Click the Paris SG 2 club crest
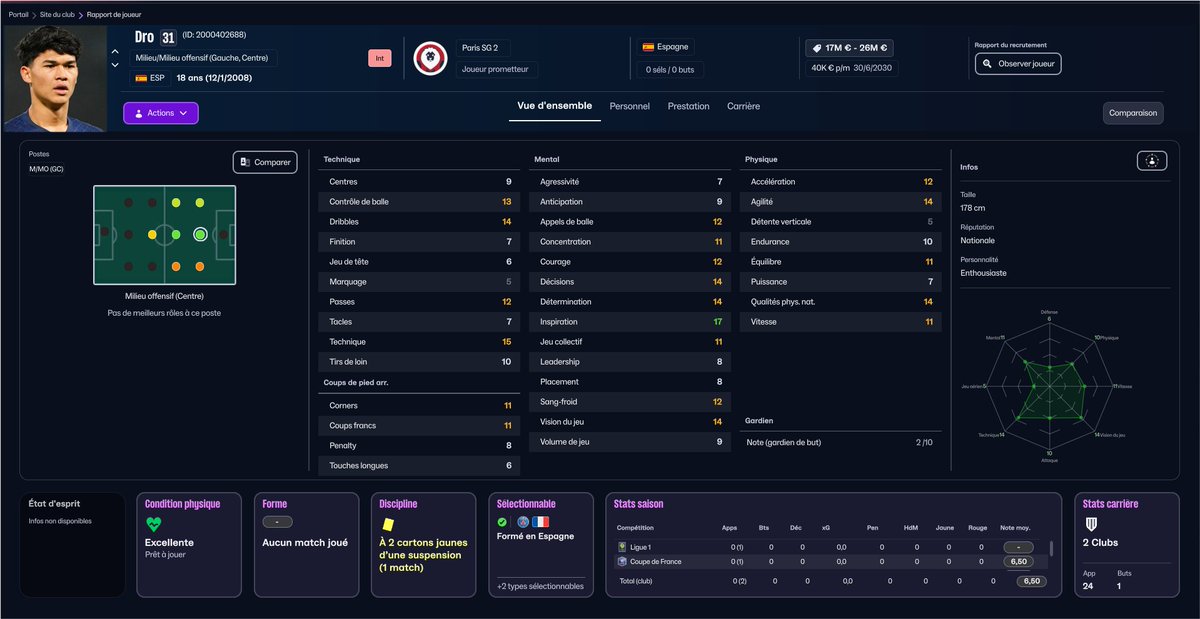This screenshot has width=1200, height=619. 431,58
